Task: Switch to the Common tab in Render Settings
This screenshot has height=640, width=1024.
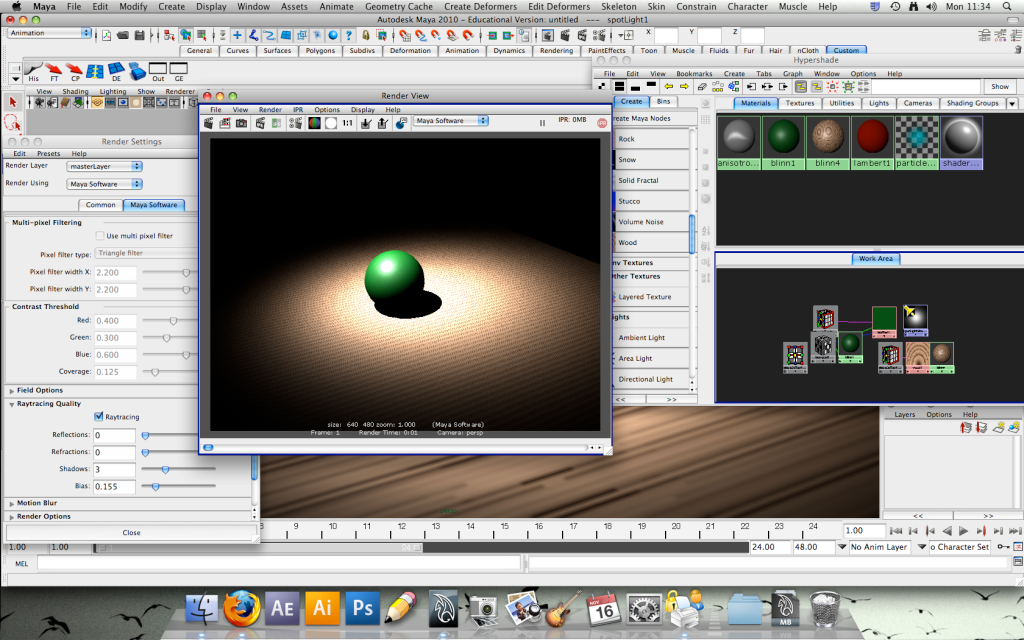Action: [101, 205]
